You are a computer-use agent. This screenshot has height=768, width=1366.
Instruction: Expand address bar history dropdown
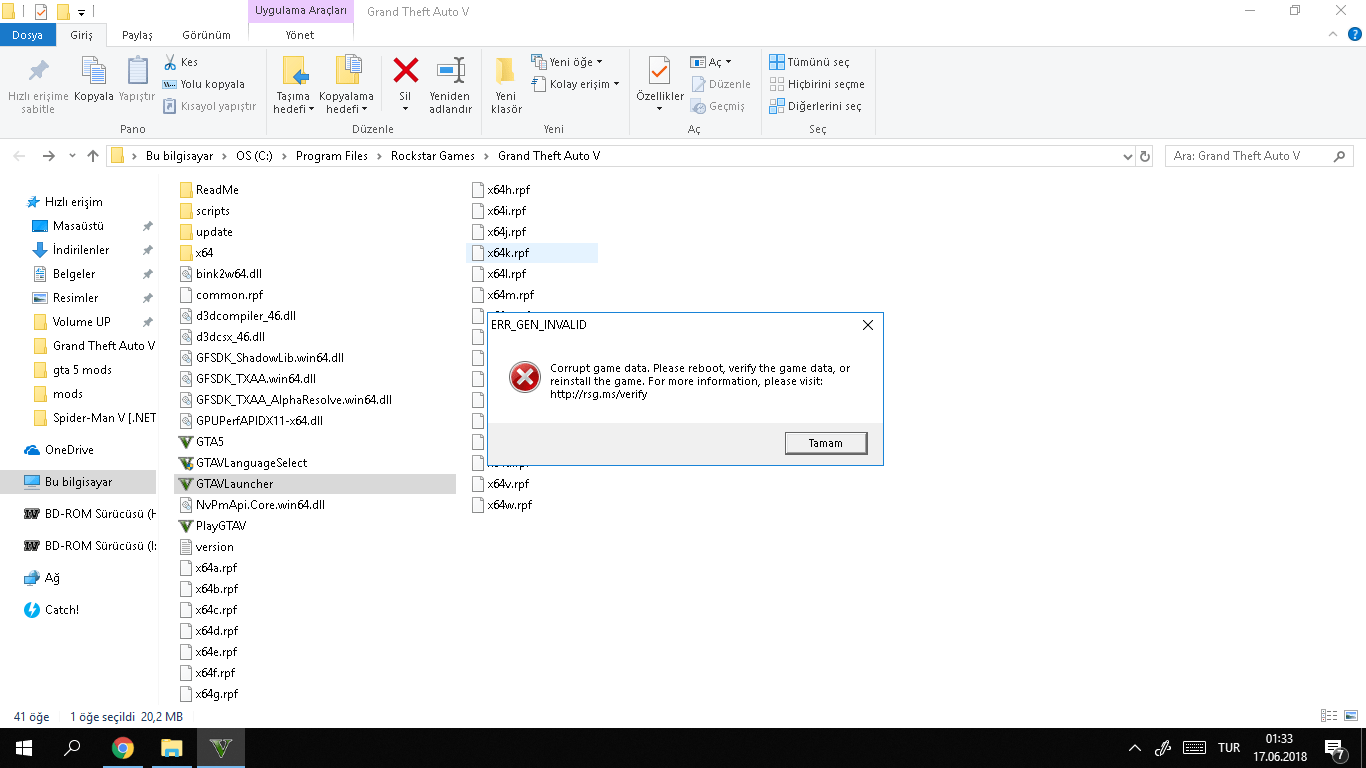pyautogui.click(x=1127, y=156)
